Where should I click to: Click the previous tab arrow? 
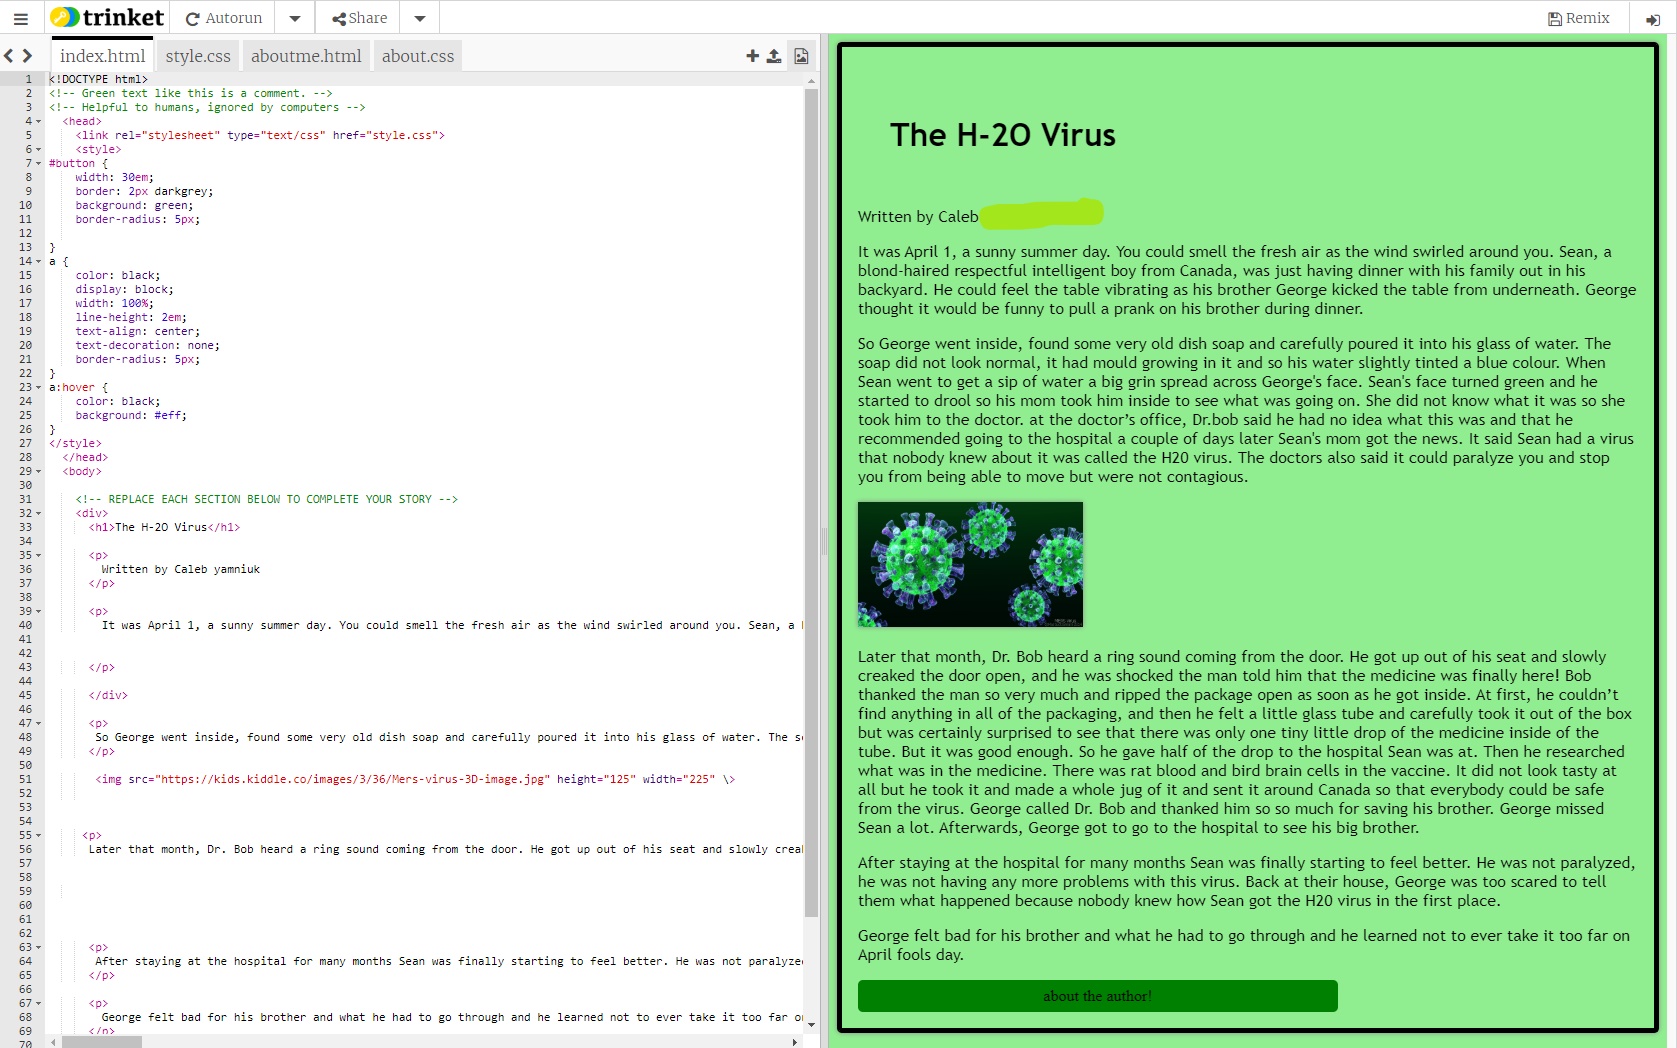point(8,56)
